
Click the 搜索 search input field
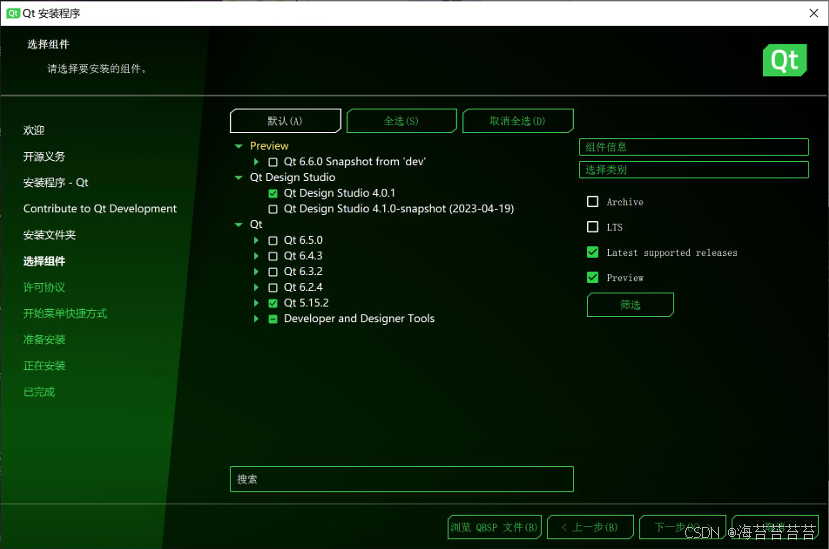coord(402,479)
